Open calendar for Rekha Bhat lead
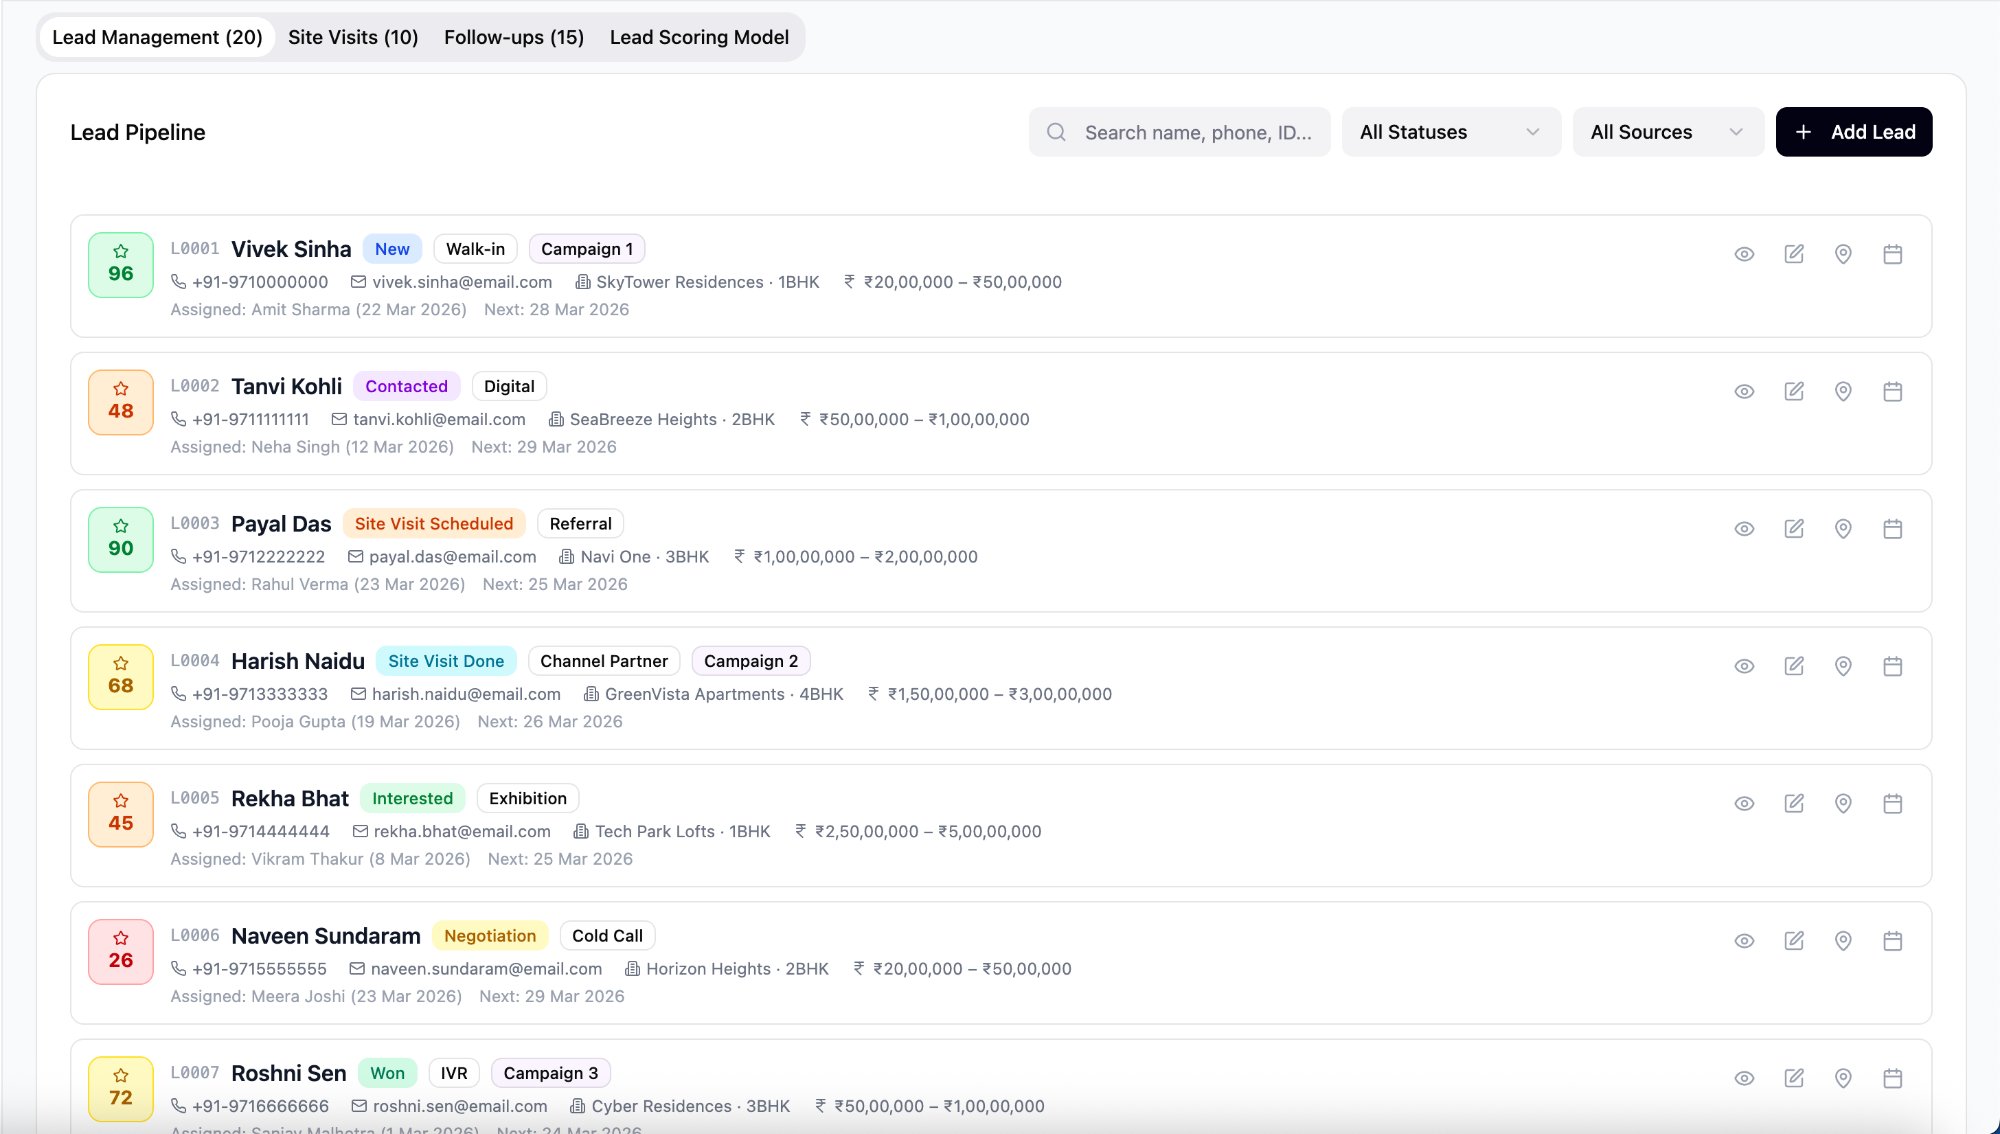The width and height of the screenshot is (2000, 1134). (1892, 803)
